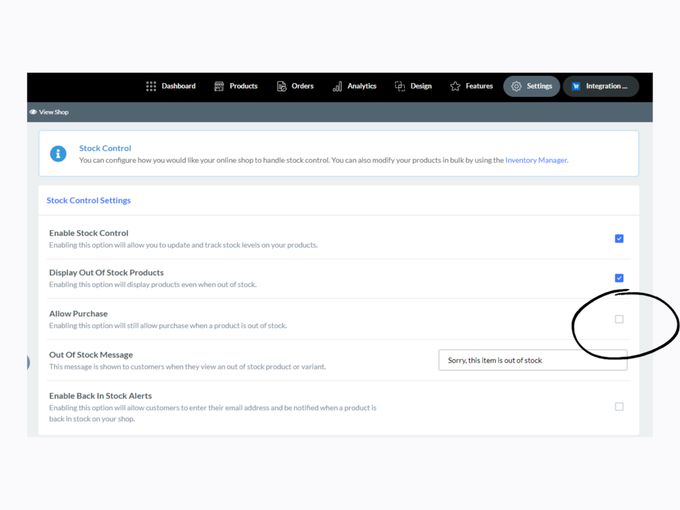Enable the Allow Purchase checkbox
680x510 pixels.
pyautogui.click(x=619, y=319)
